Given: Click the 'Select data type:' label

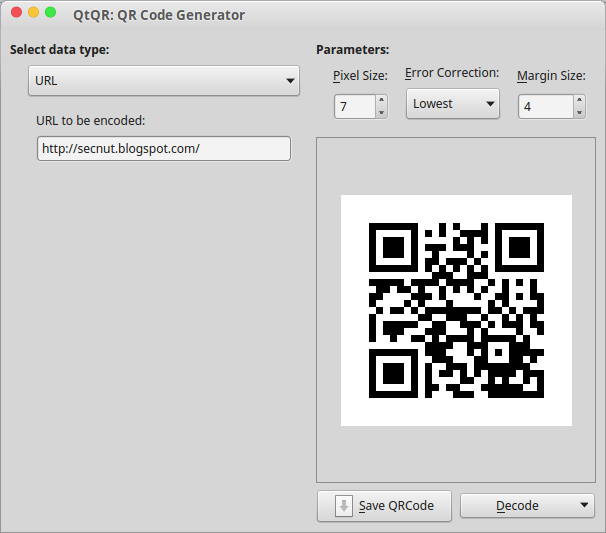Looking at the screenshot, I should [60, 49].
